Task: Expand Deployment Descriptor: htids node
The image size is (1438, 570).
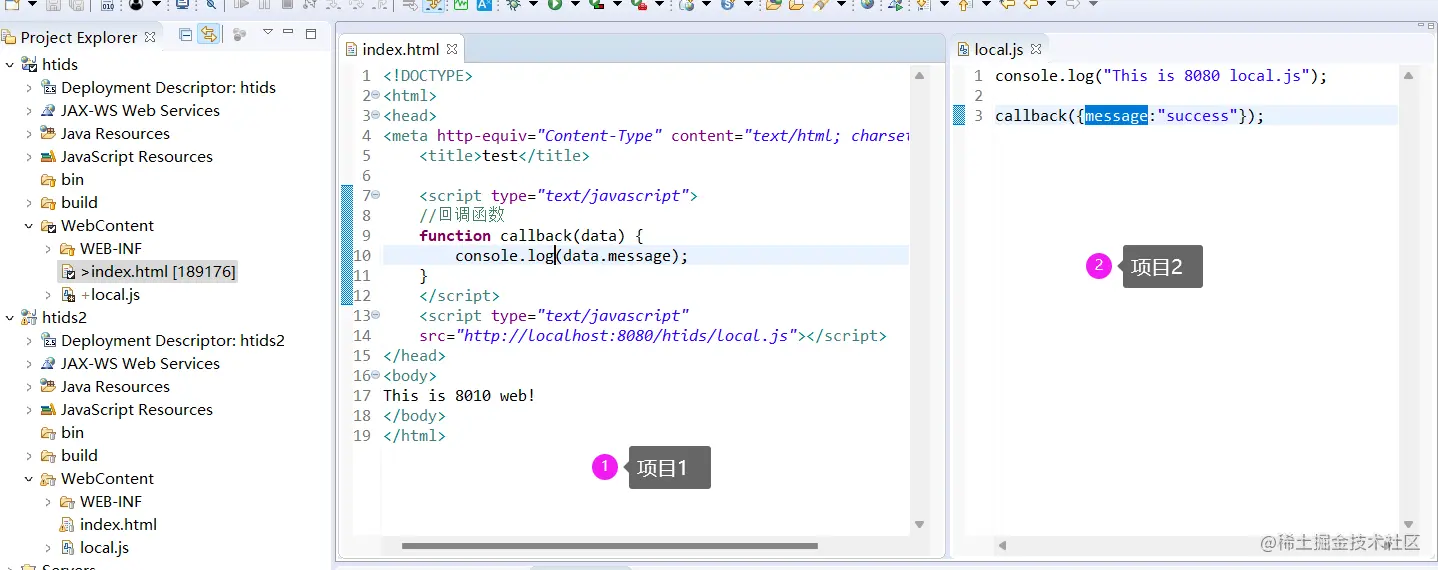Action: tap(29, 88)
